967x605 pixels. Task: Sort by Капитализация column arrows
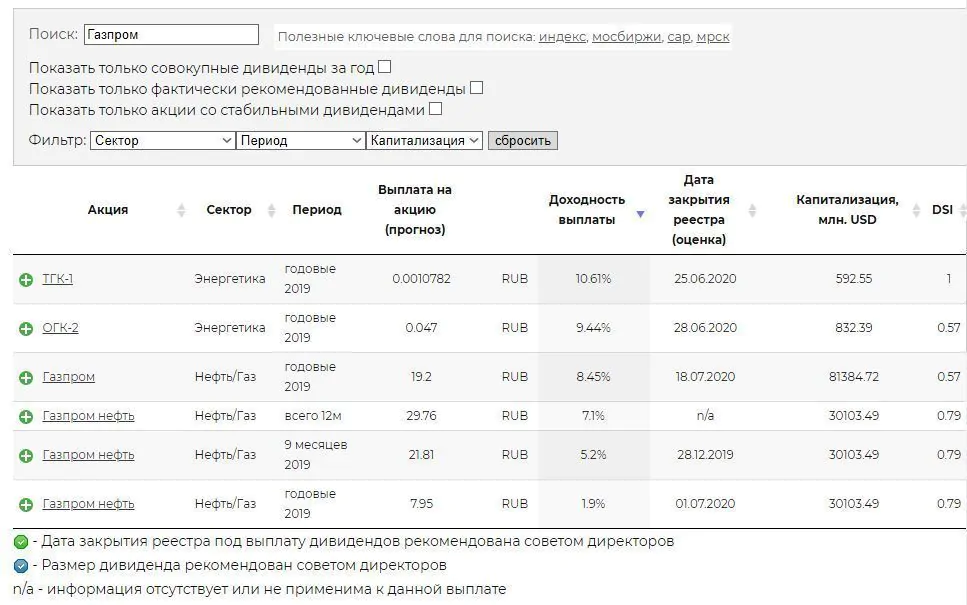coord(916,210)
